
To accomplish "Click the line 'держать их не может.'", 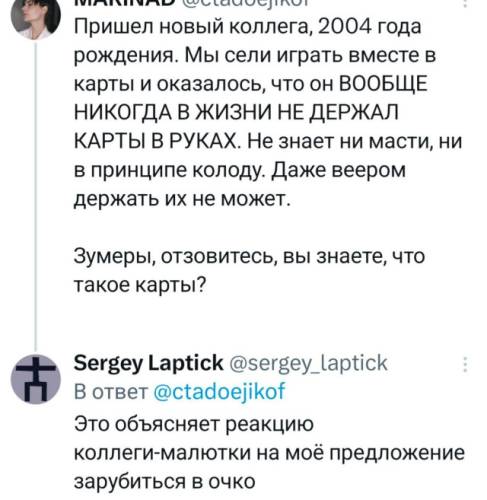I will tap(182, 199).
